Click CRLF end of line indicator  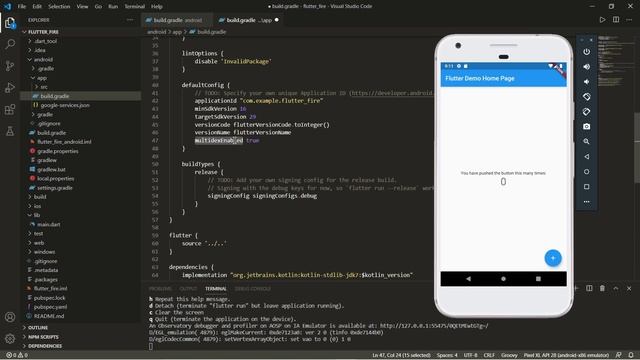click(x=489, y=355)
